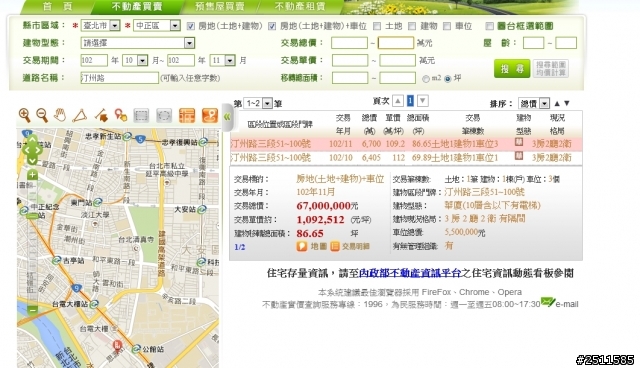Go to next page arrow

(423, 100)
